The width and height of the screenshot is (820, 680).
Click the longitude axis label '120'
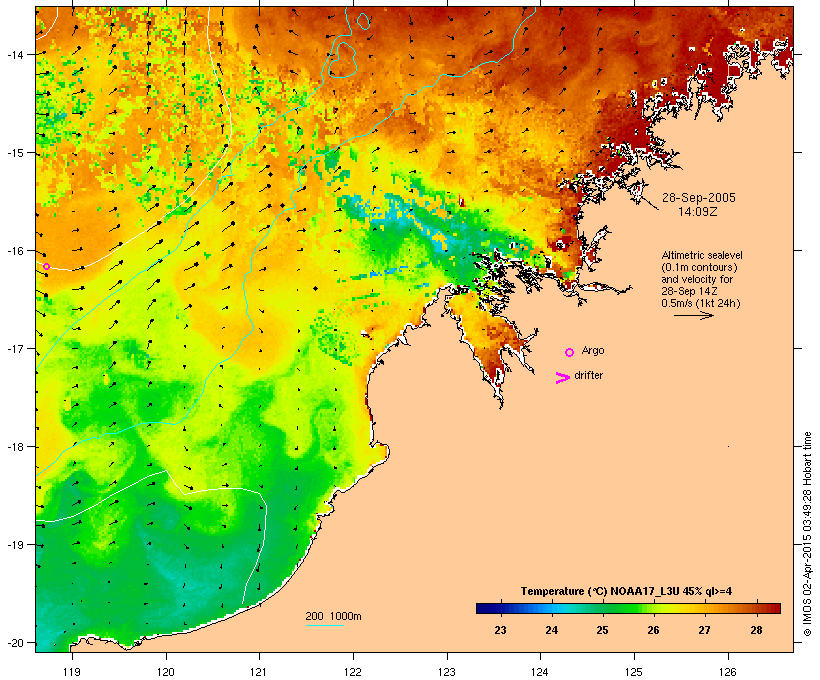click(166, 672)
